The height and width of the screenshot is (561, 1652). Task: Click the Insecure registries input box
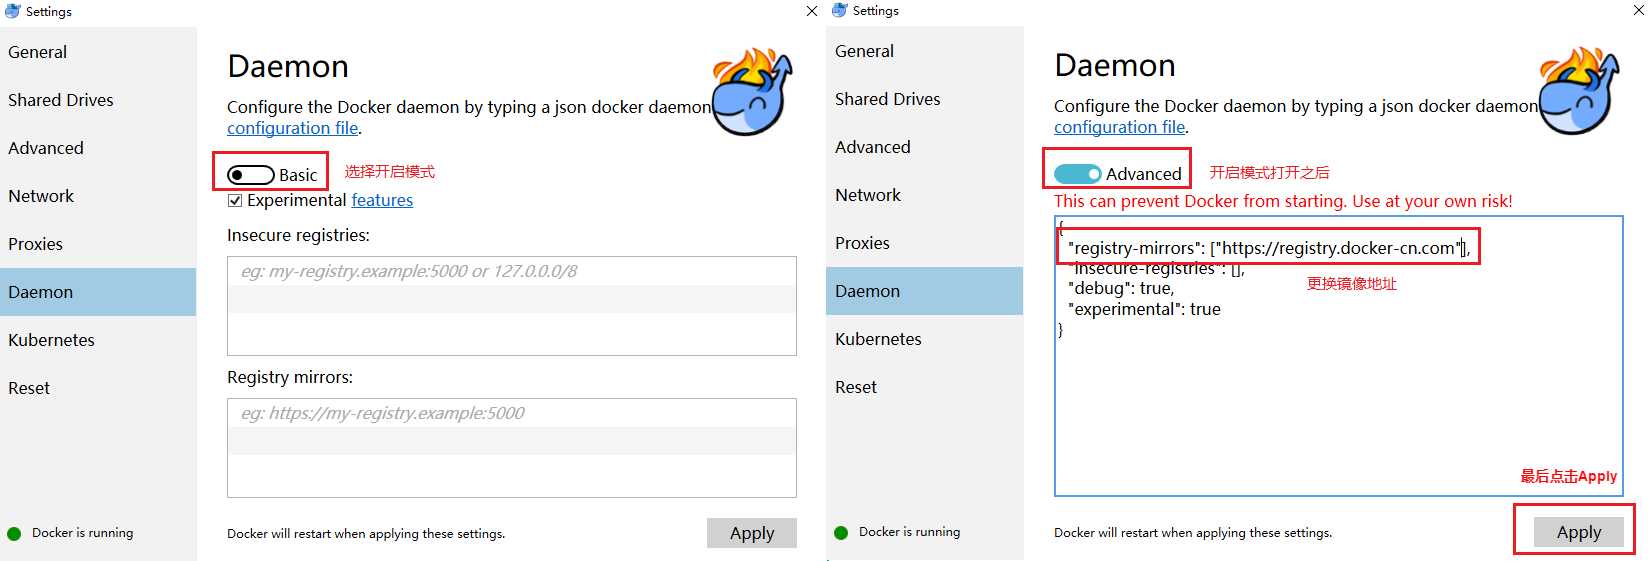pos(512,306)
